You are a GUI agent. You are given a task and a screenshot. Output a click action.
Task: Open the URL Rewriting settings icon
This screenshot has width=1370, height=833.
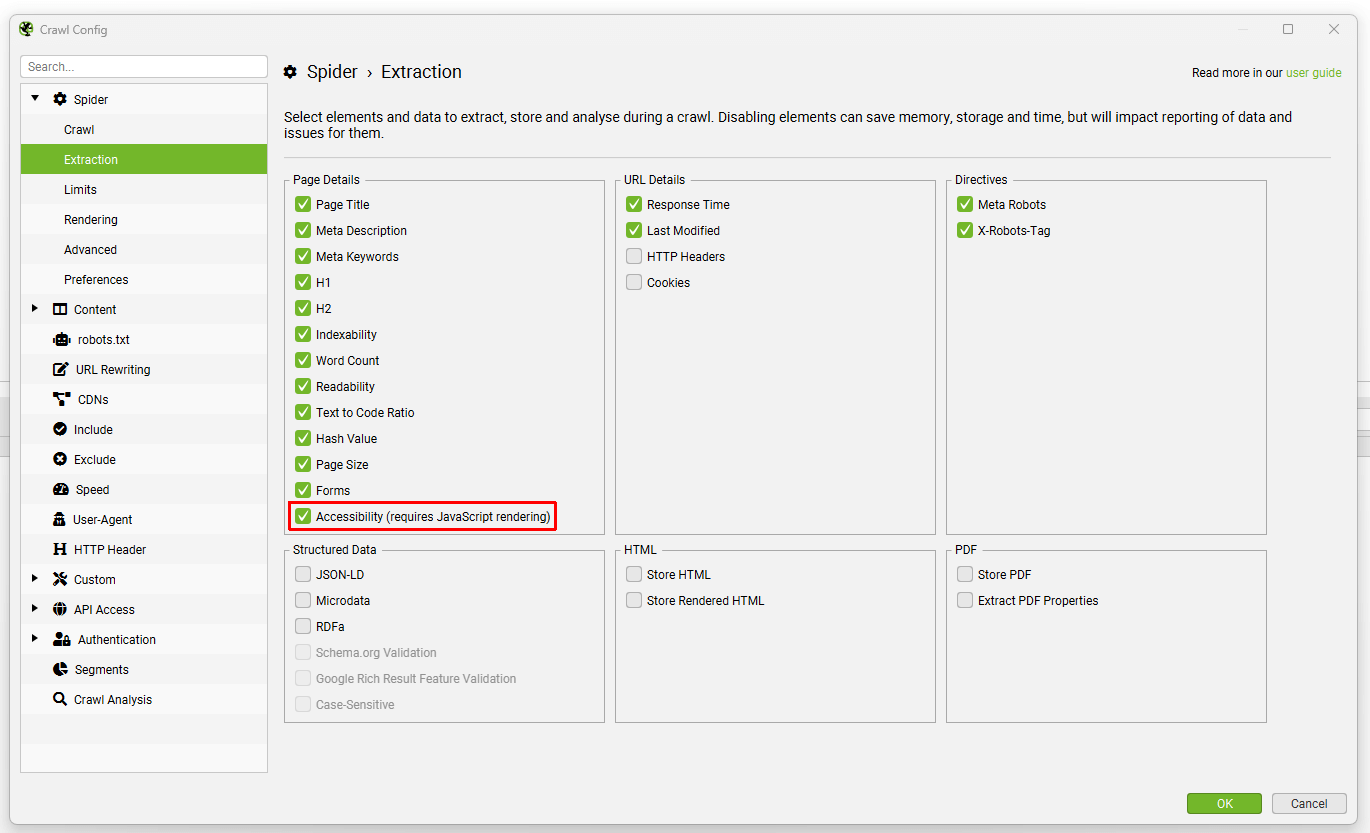[60, 369]
